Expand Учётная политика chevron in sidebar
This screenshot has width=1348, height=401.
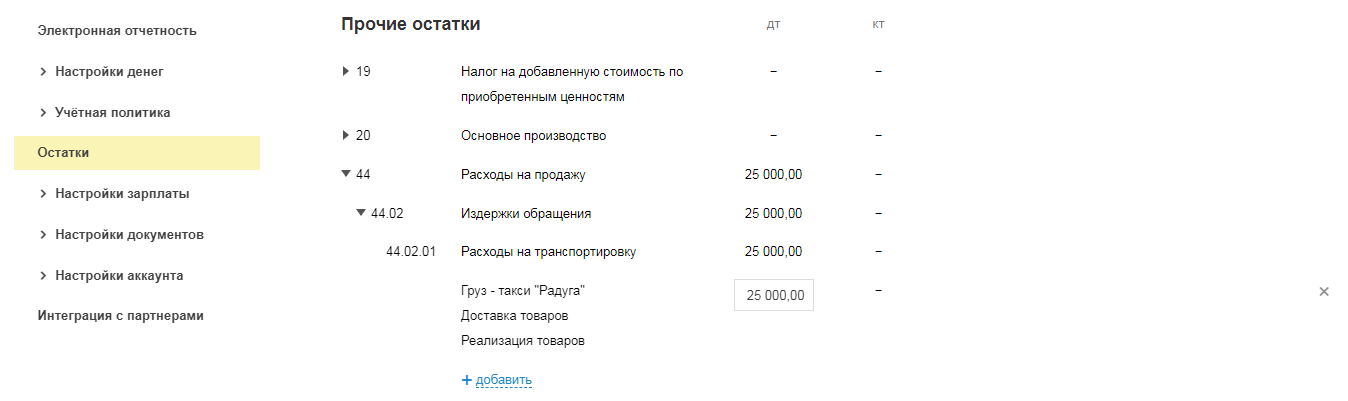point(43,113)
